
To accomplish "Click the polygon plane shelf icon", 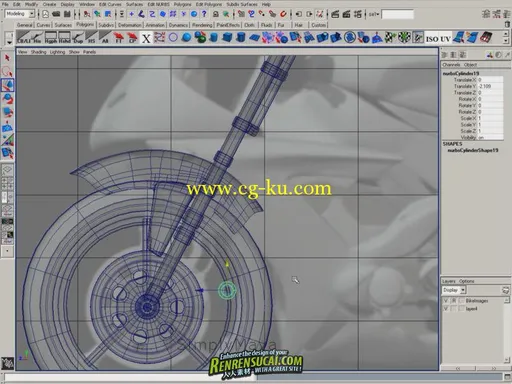I will [254, 38].
